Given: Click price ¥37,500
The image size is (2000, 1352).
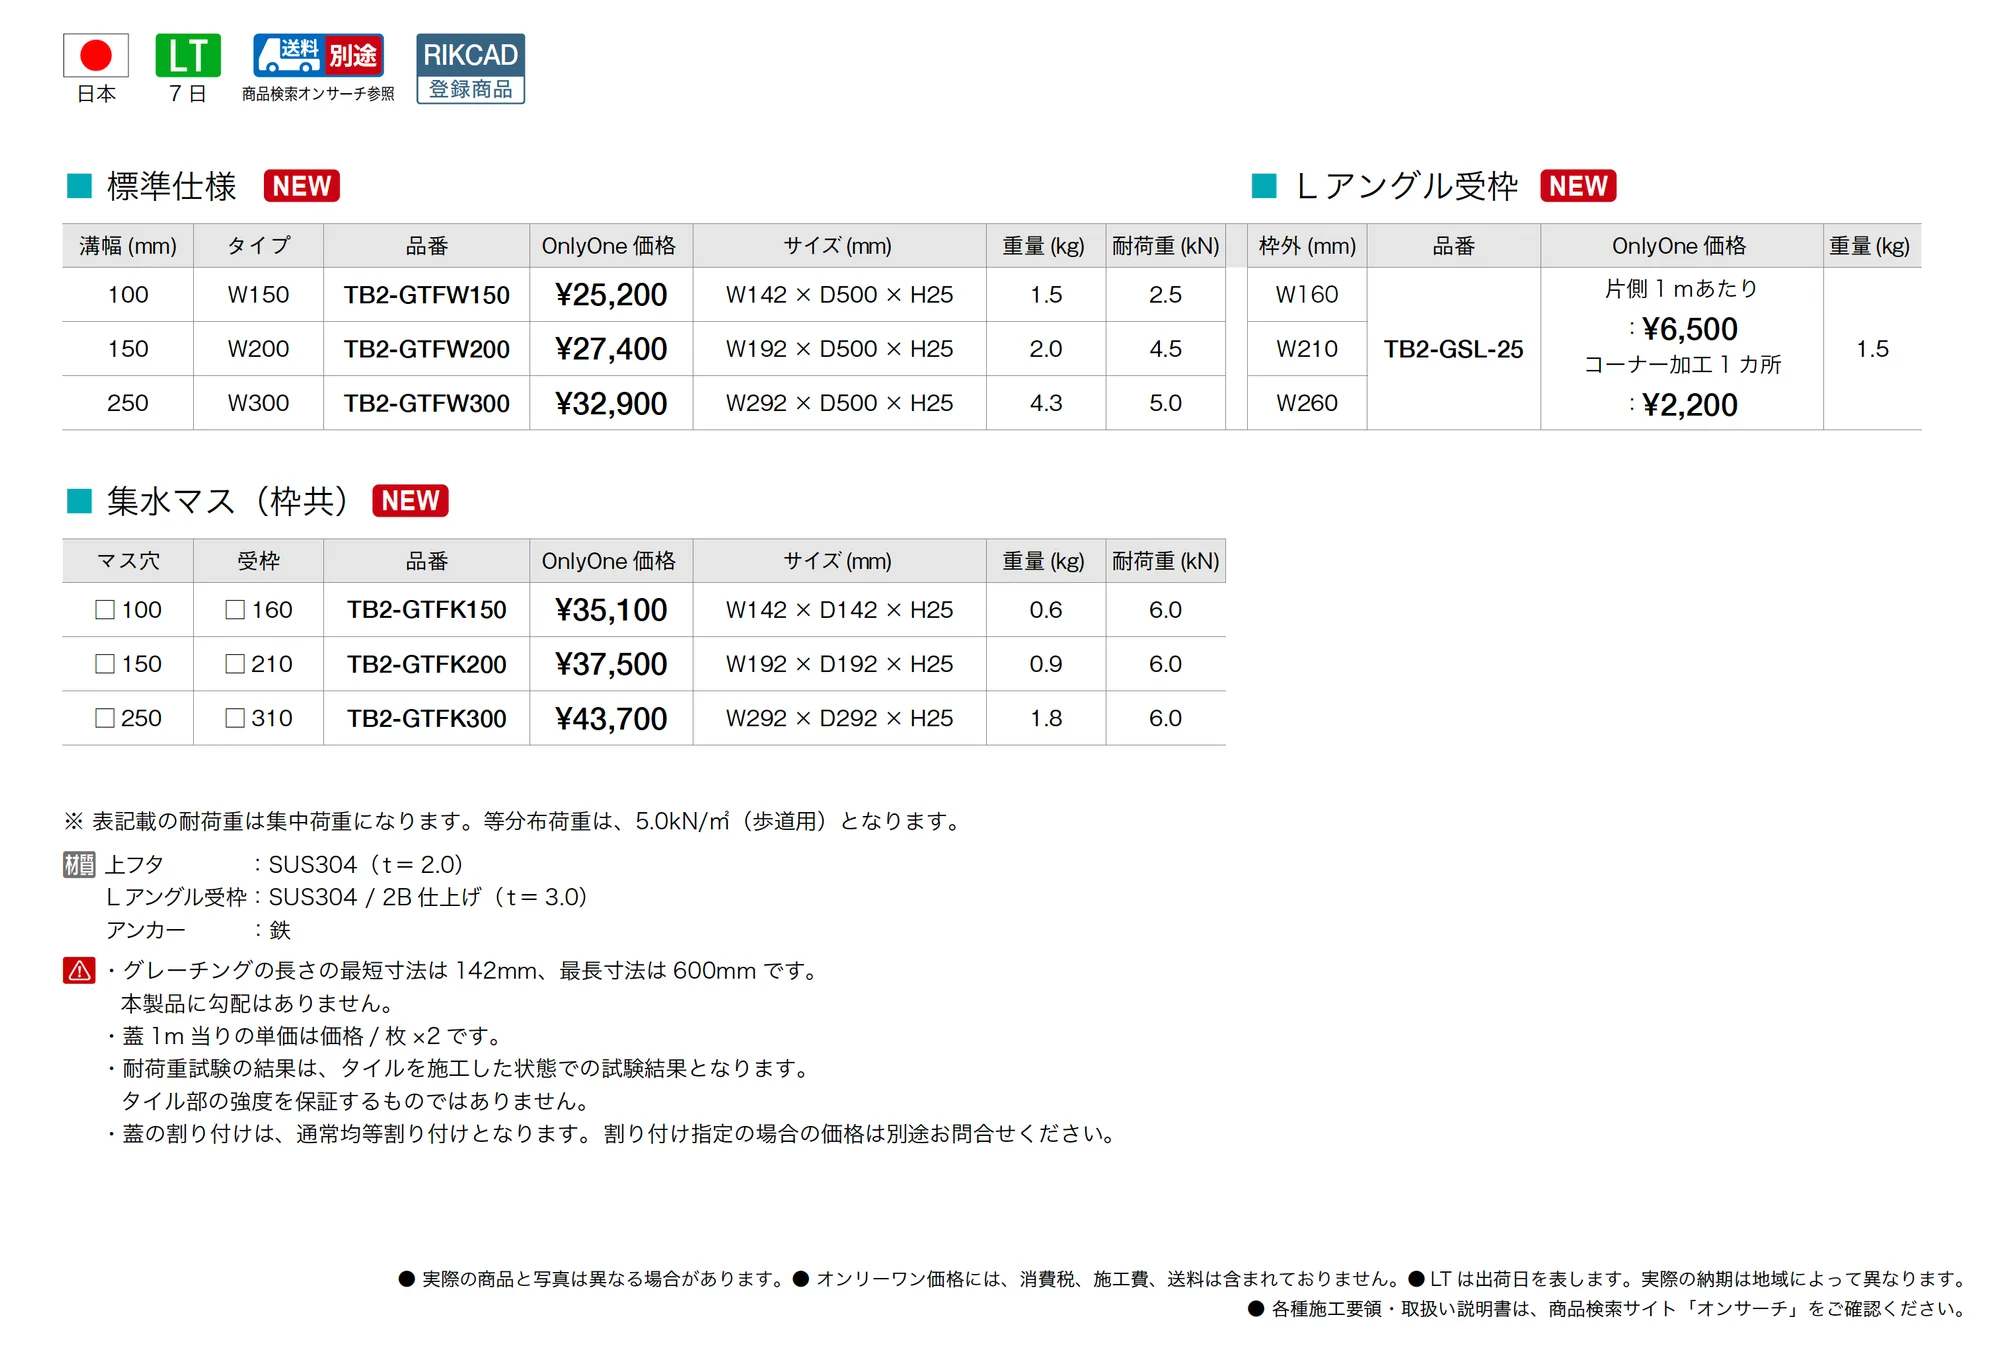Looking at the screenshot, I should [611, 664].
